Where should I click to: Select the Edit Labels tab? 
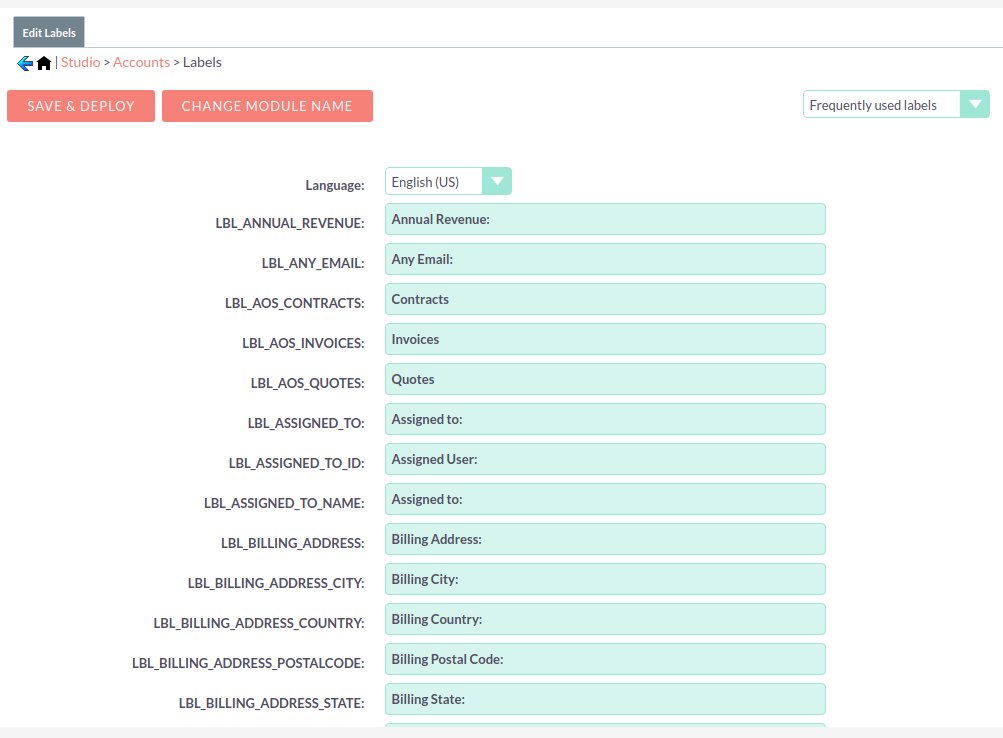[49, 33]
